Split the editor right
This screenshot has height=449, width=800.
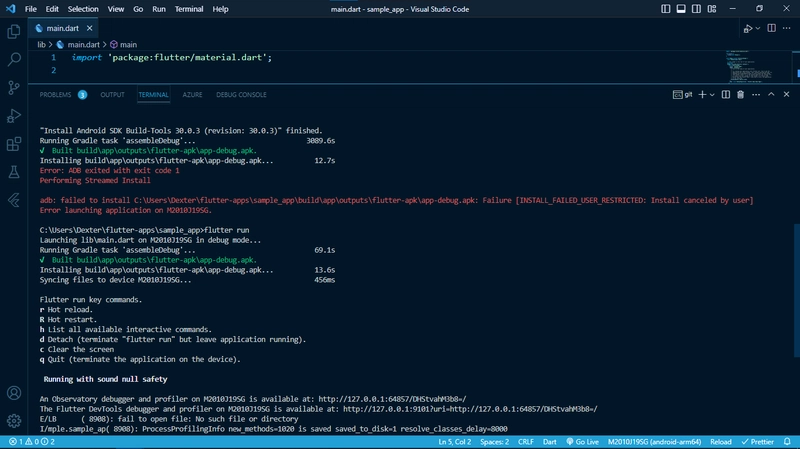click(x=771, y=29)
